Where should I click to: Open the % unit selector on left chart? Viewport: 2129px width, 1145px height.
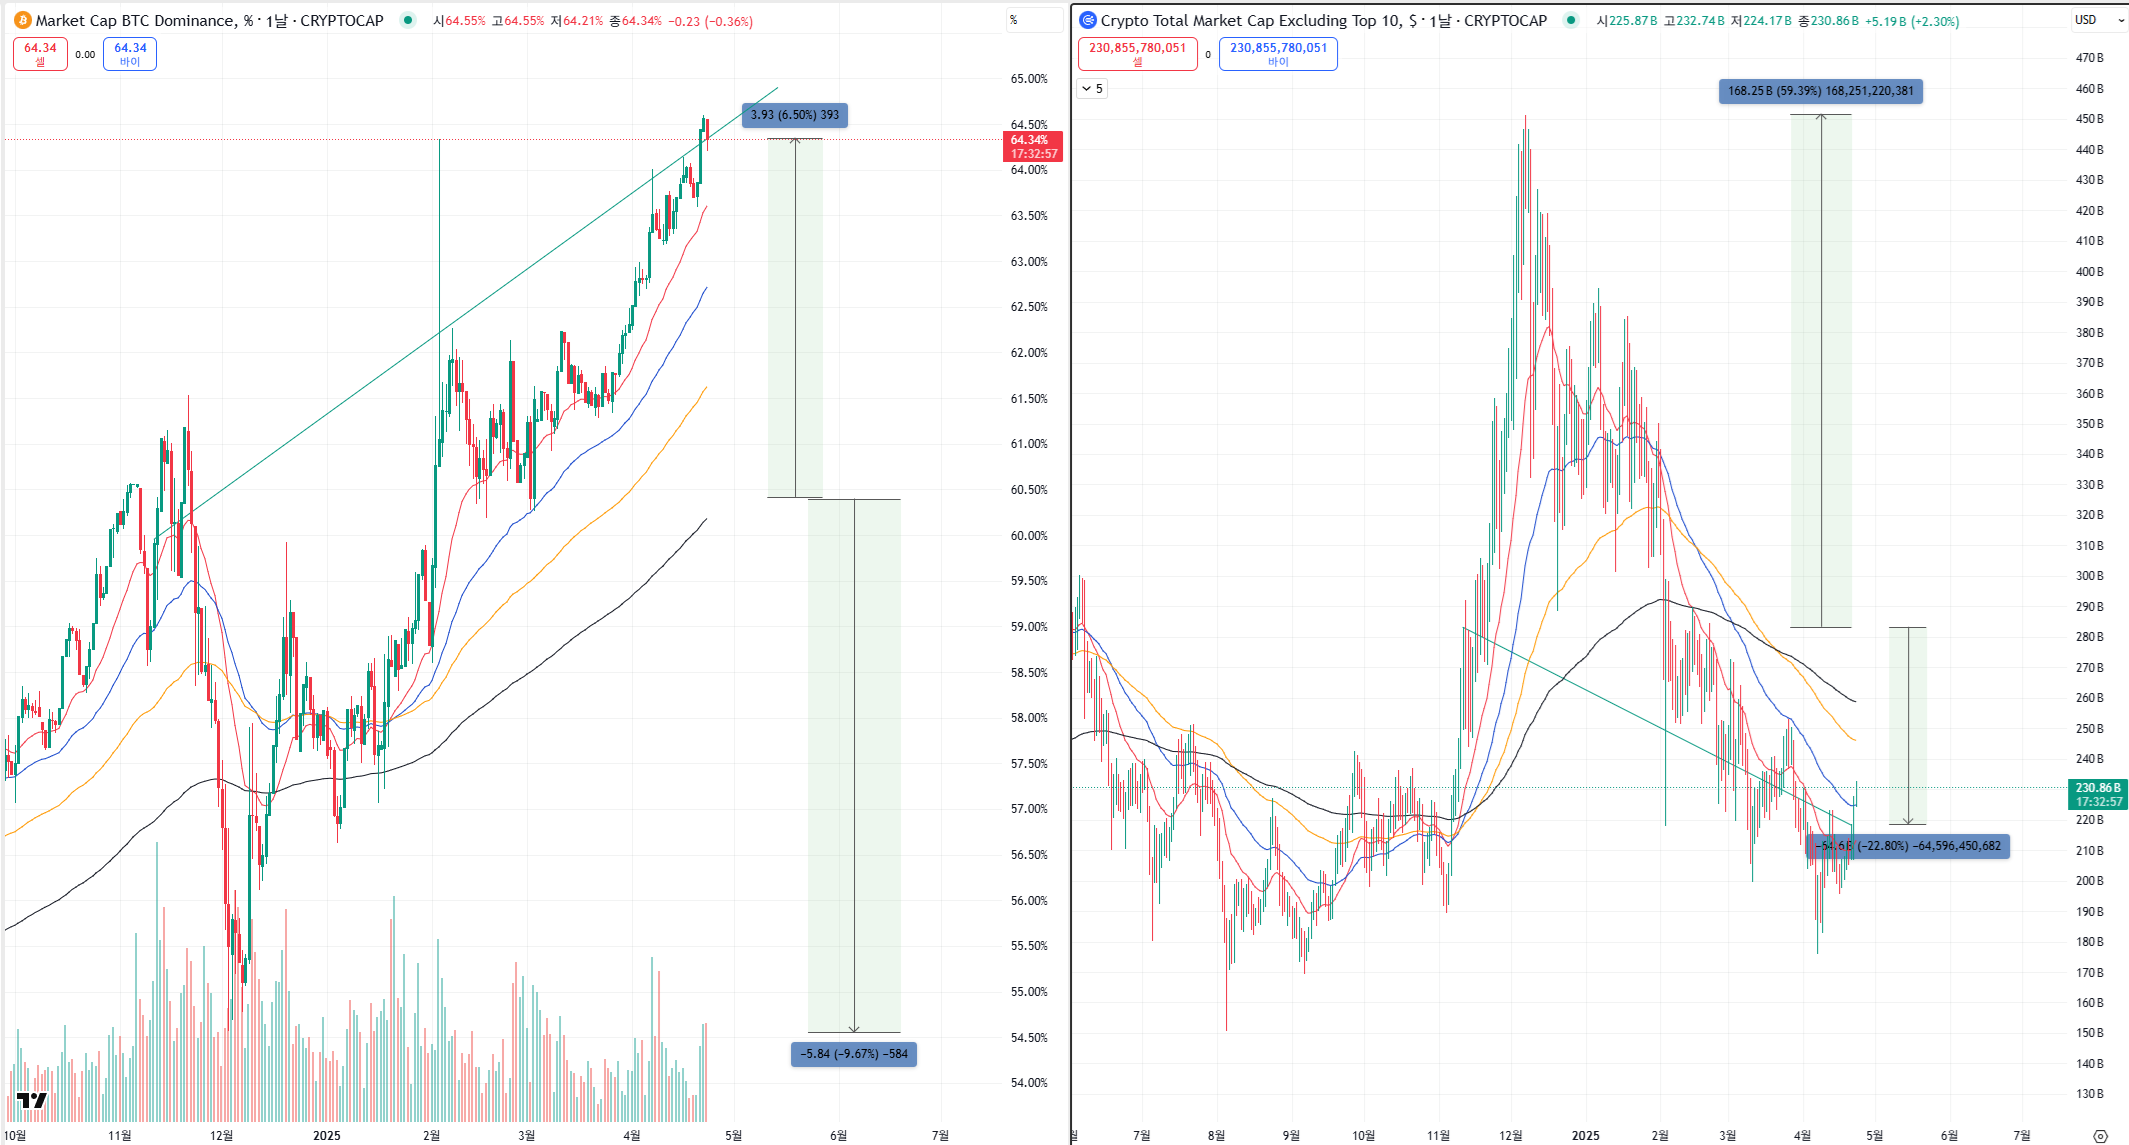pyautogui.click(x=1033, y=20)
